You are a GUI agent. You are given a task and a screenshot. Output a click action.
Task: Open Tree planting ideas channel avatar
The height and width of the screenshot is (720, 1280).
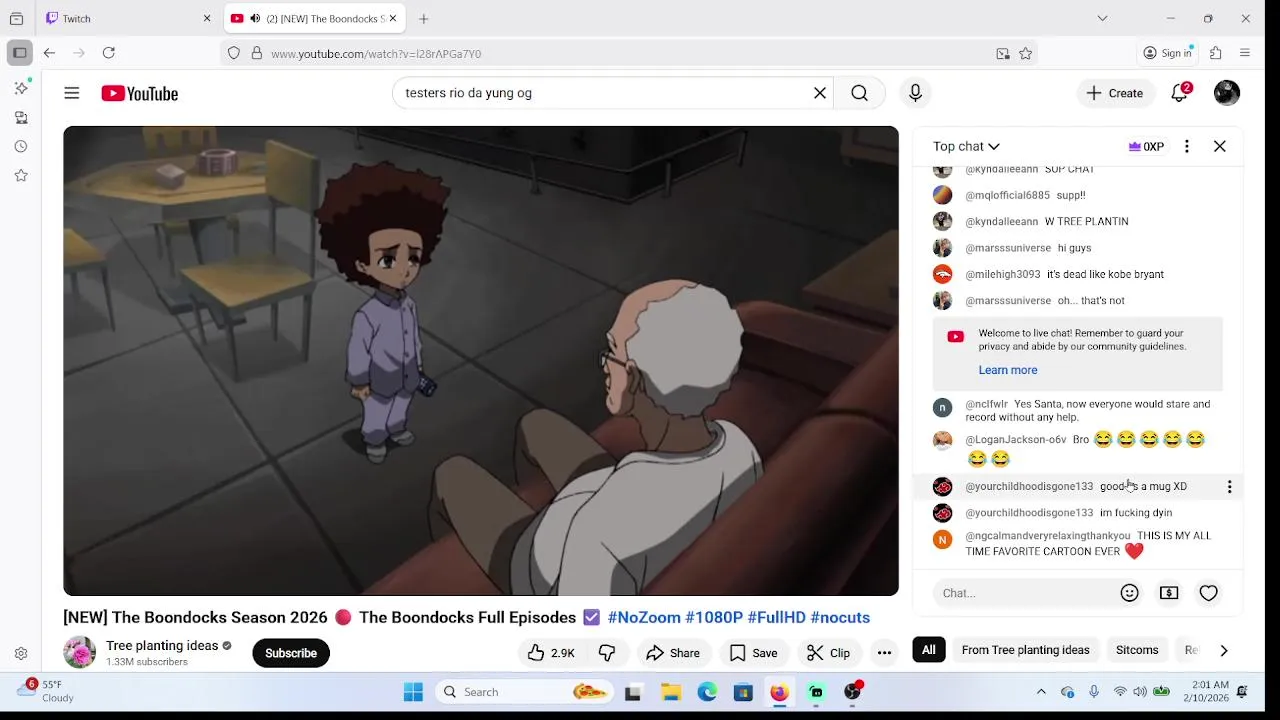click(x=79, y=653)
